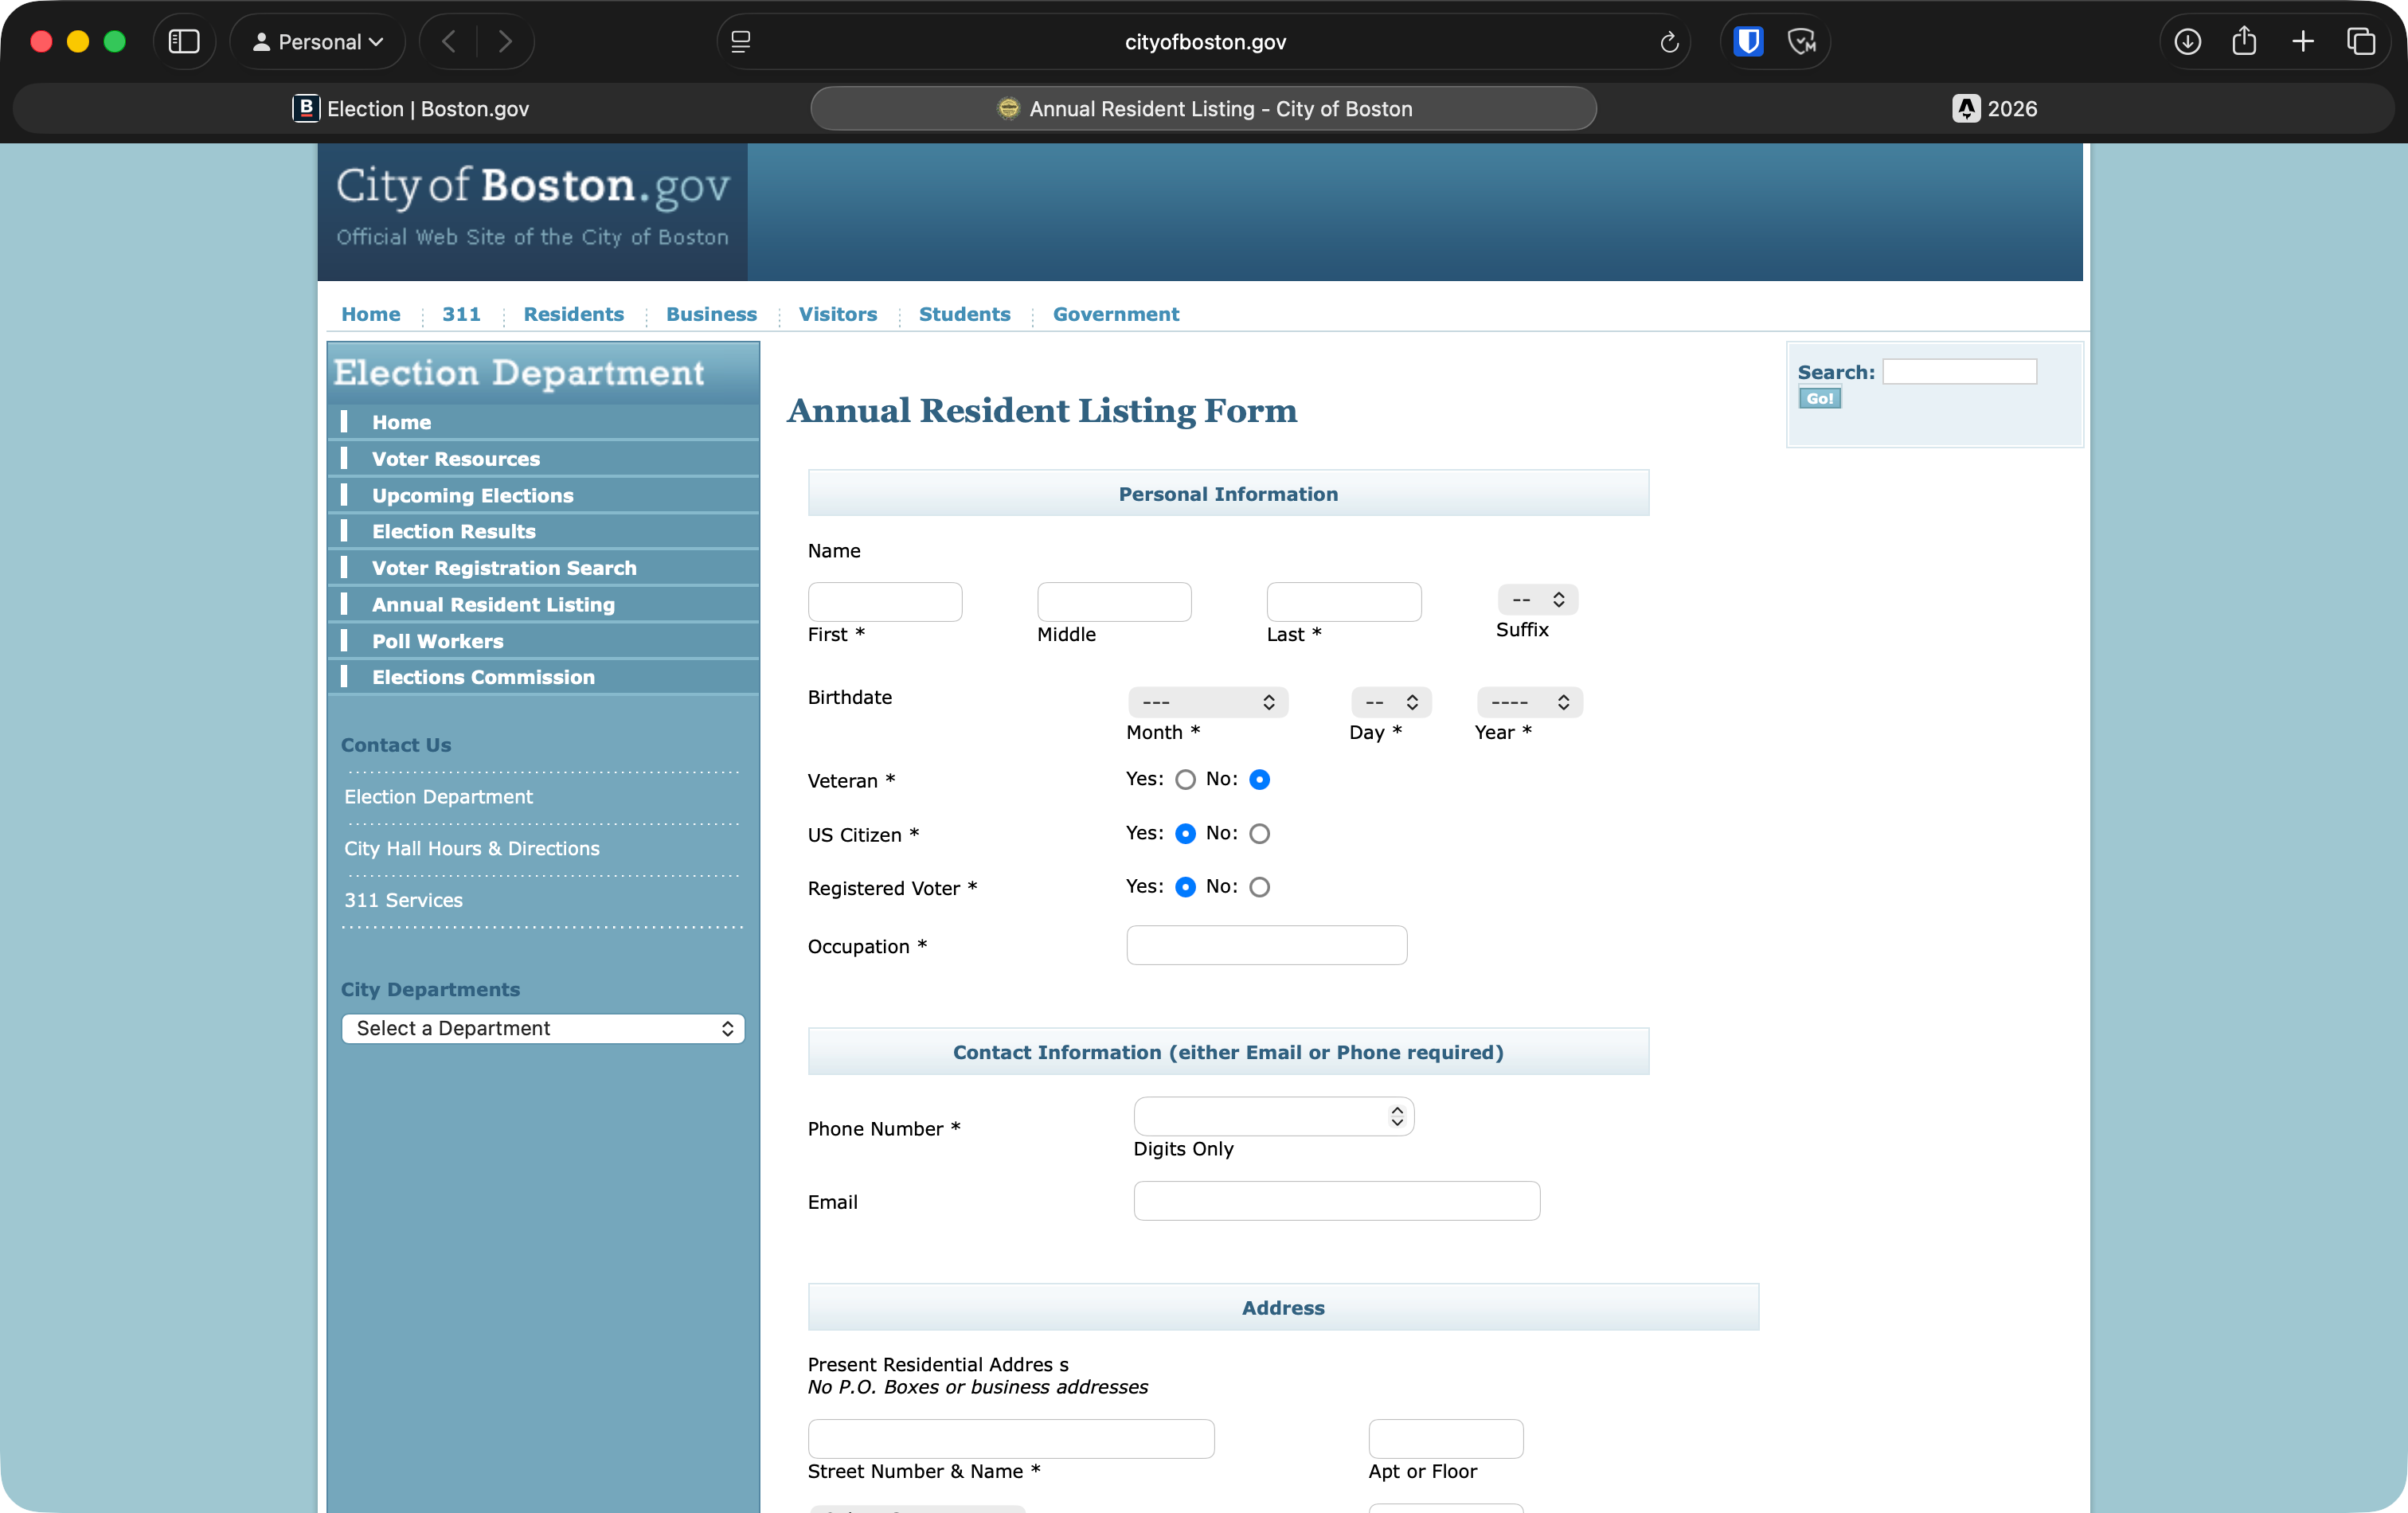Toggle the browser sidebar
This screenshot has height=1513, width=2408.
click(184, 41)
